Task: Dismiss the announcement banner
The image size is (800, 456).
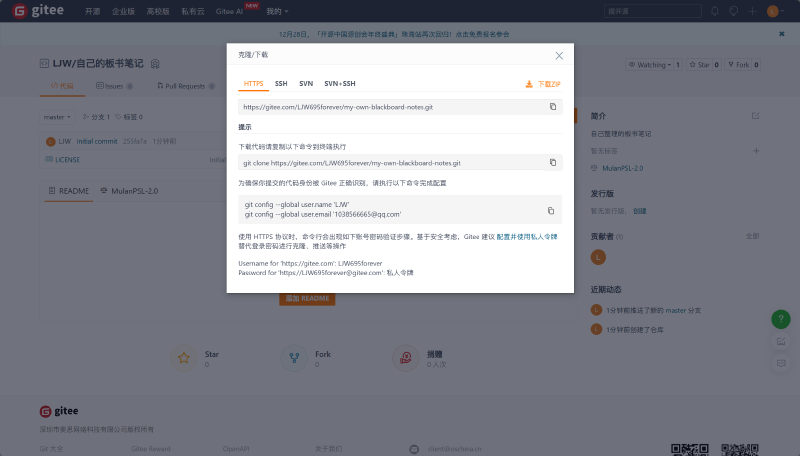Action: click(x=782, y=34)
